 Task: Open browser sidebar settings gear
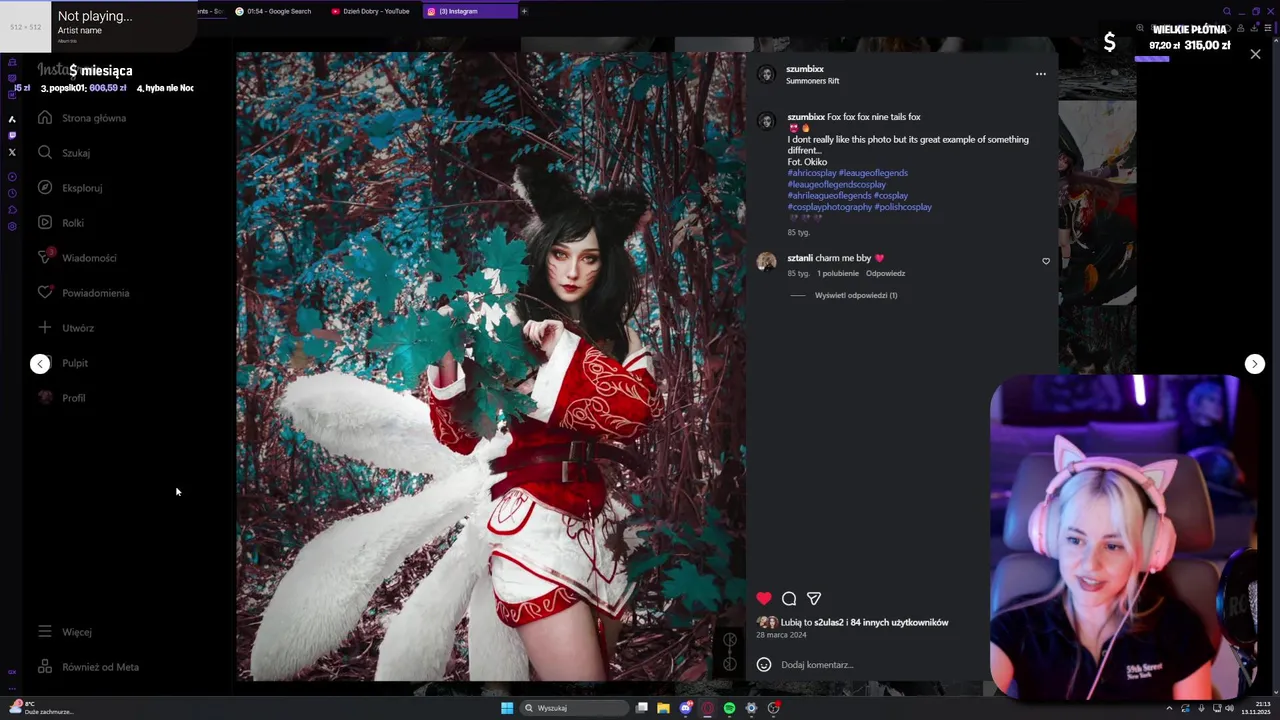12,226
